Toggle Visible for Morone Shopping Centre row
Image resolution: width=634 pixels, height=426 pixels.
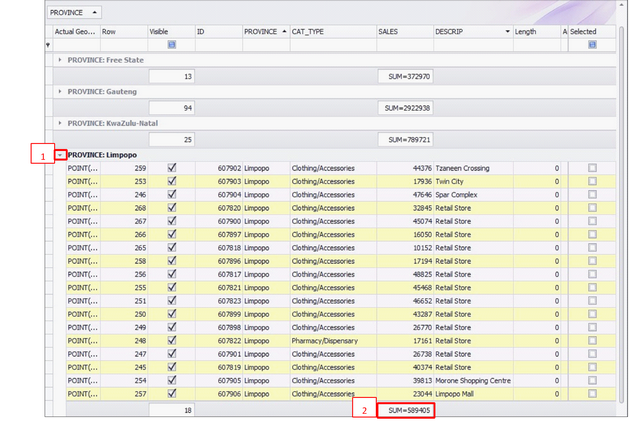[171, 380]
